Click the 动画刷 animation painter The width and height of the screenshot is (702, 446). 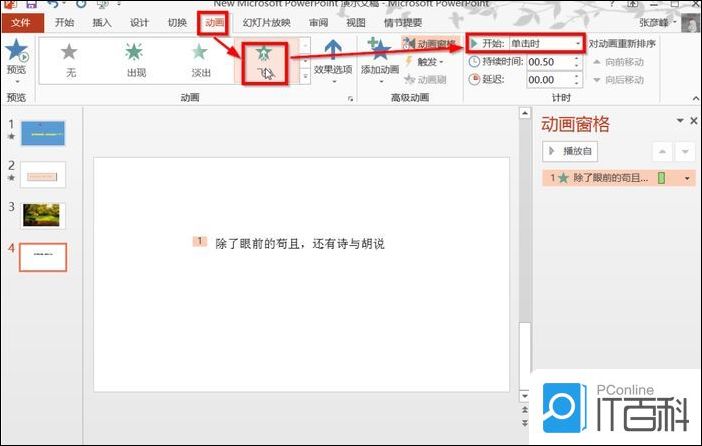(425, 80)
